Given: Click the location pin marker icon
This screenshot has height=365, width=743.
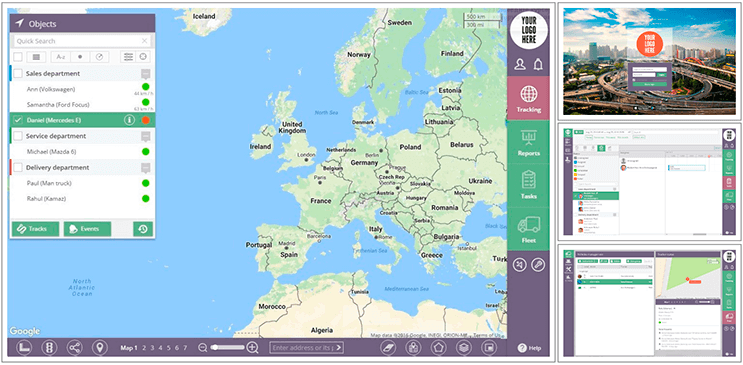Looking at the screenshot, I should coord(100,348).
